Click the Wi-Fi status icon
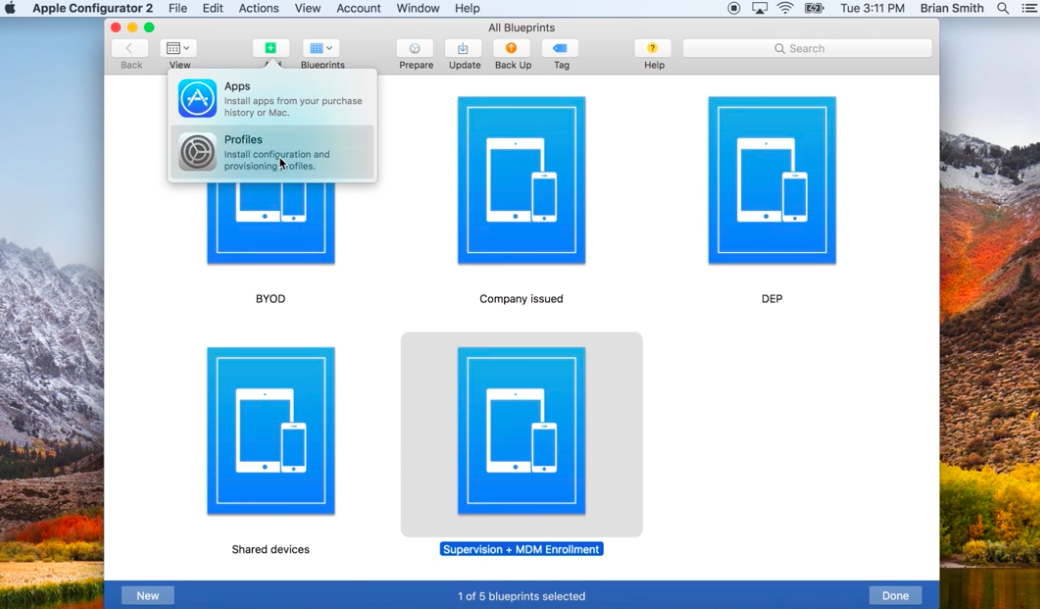The image size is (1040, 609). [x=785, y=8]
